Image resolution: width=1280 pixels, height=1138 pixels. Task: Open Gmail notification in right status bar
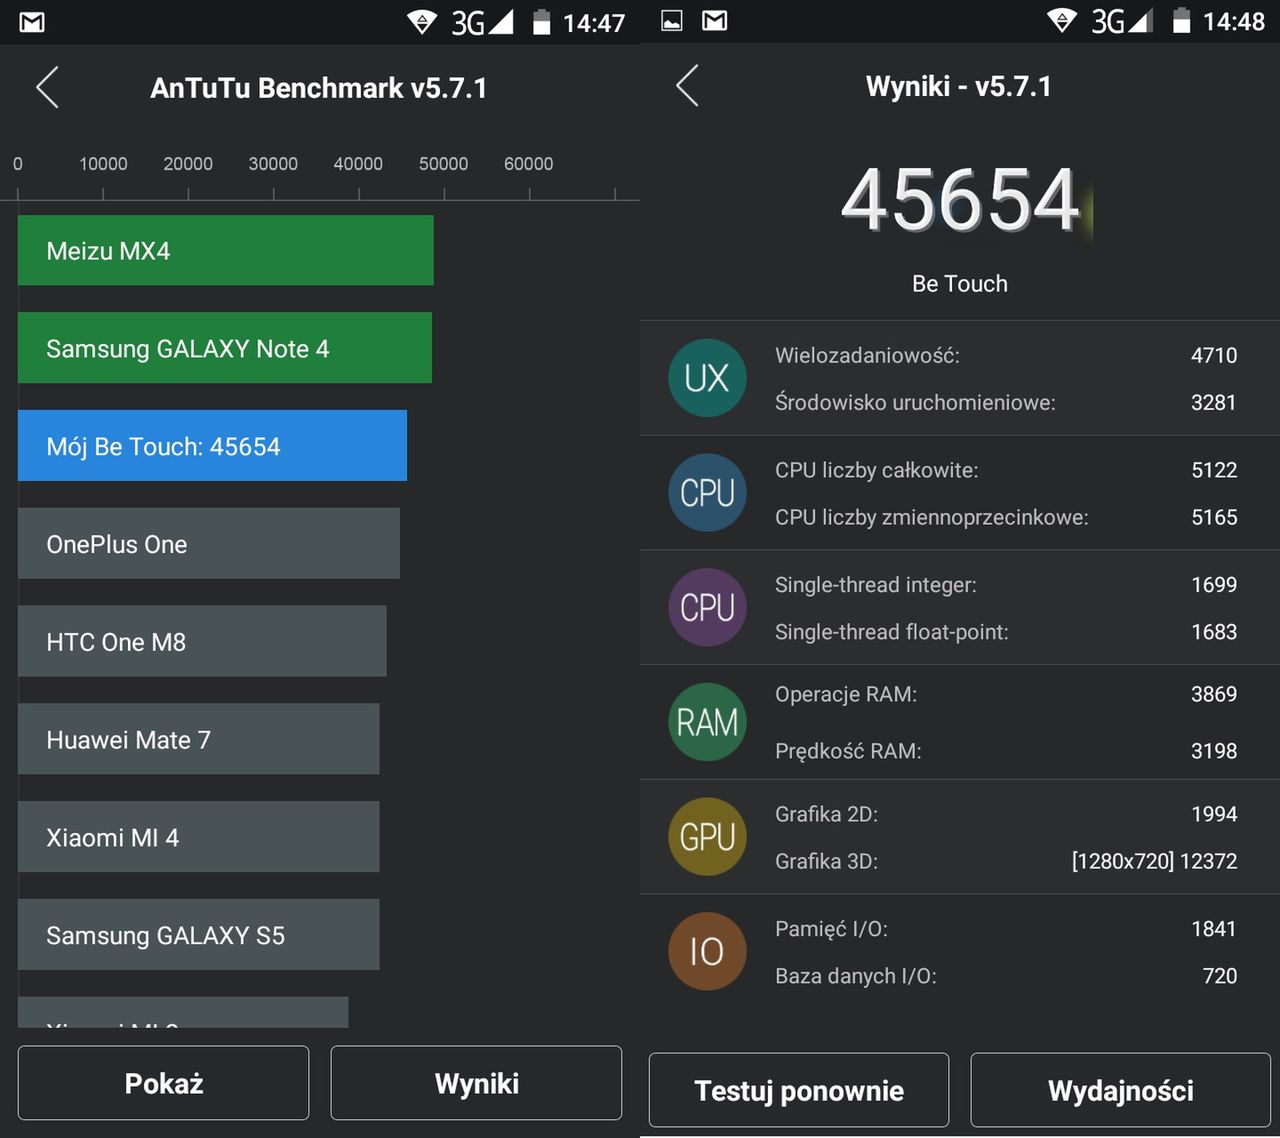click(714, 21)
